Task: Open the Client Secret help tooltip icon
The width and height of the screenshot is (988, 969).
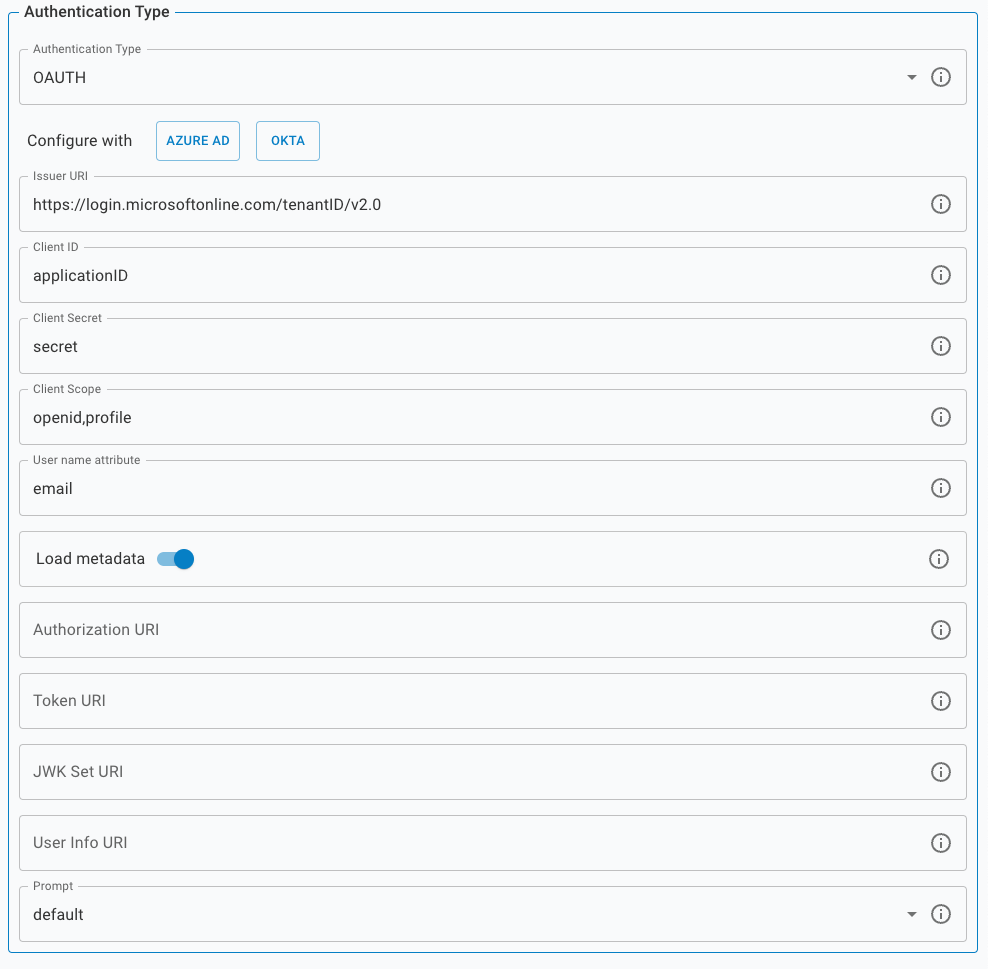Action: point(940,346)
